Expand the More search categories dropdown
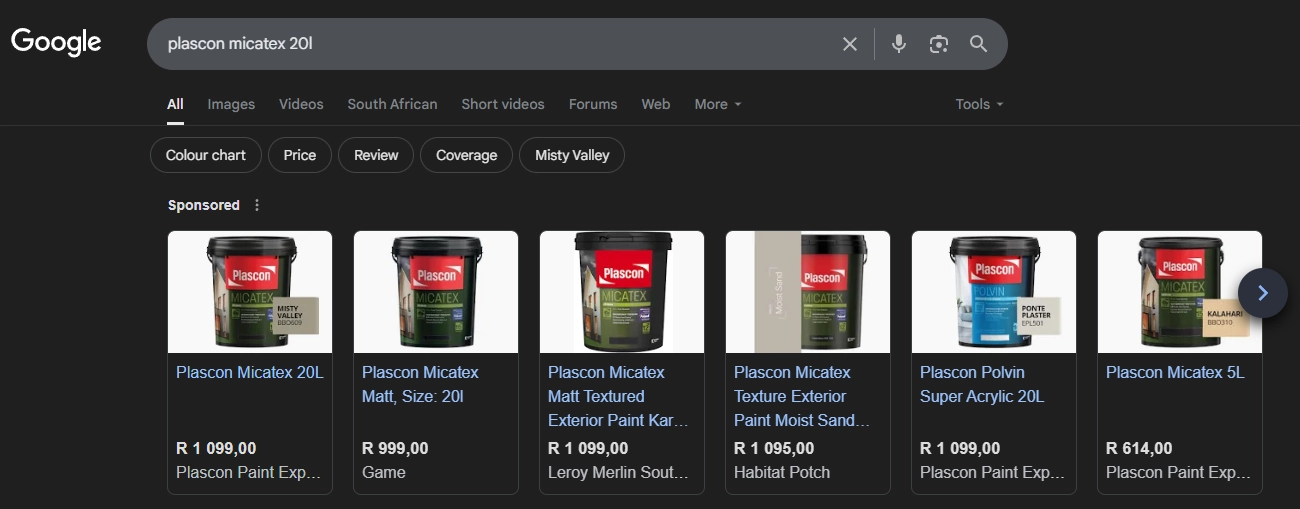Screen dimensions: 1300x509 (x=718, y=104)
